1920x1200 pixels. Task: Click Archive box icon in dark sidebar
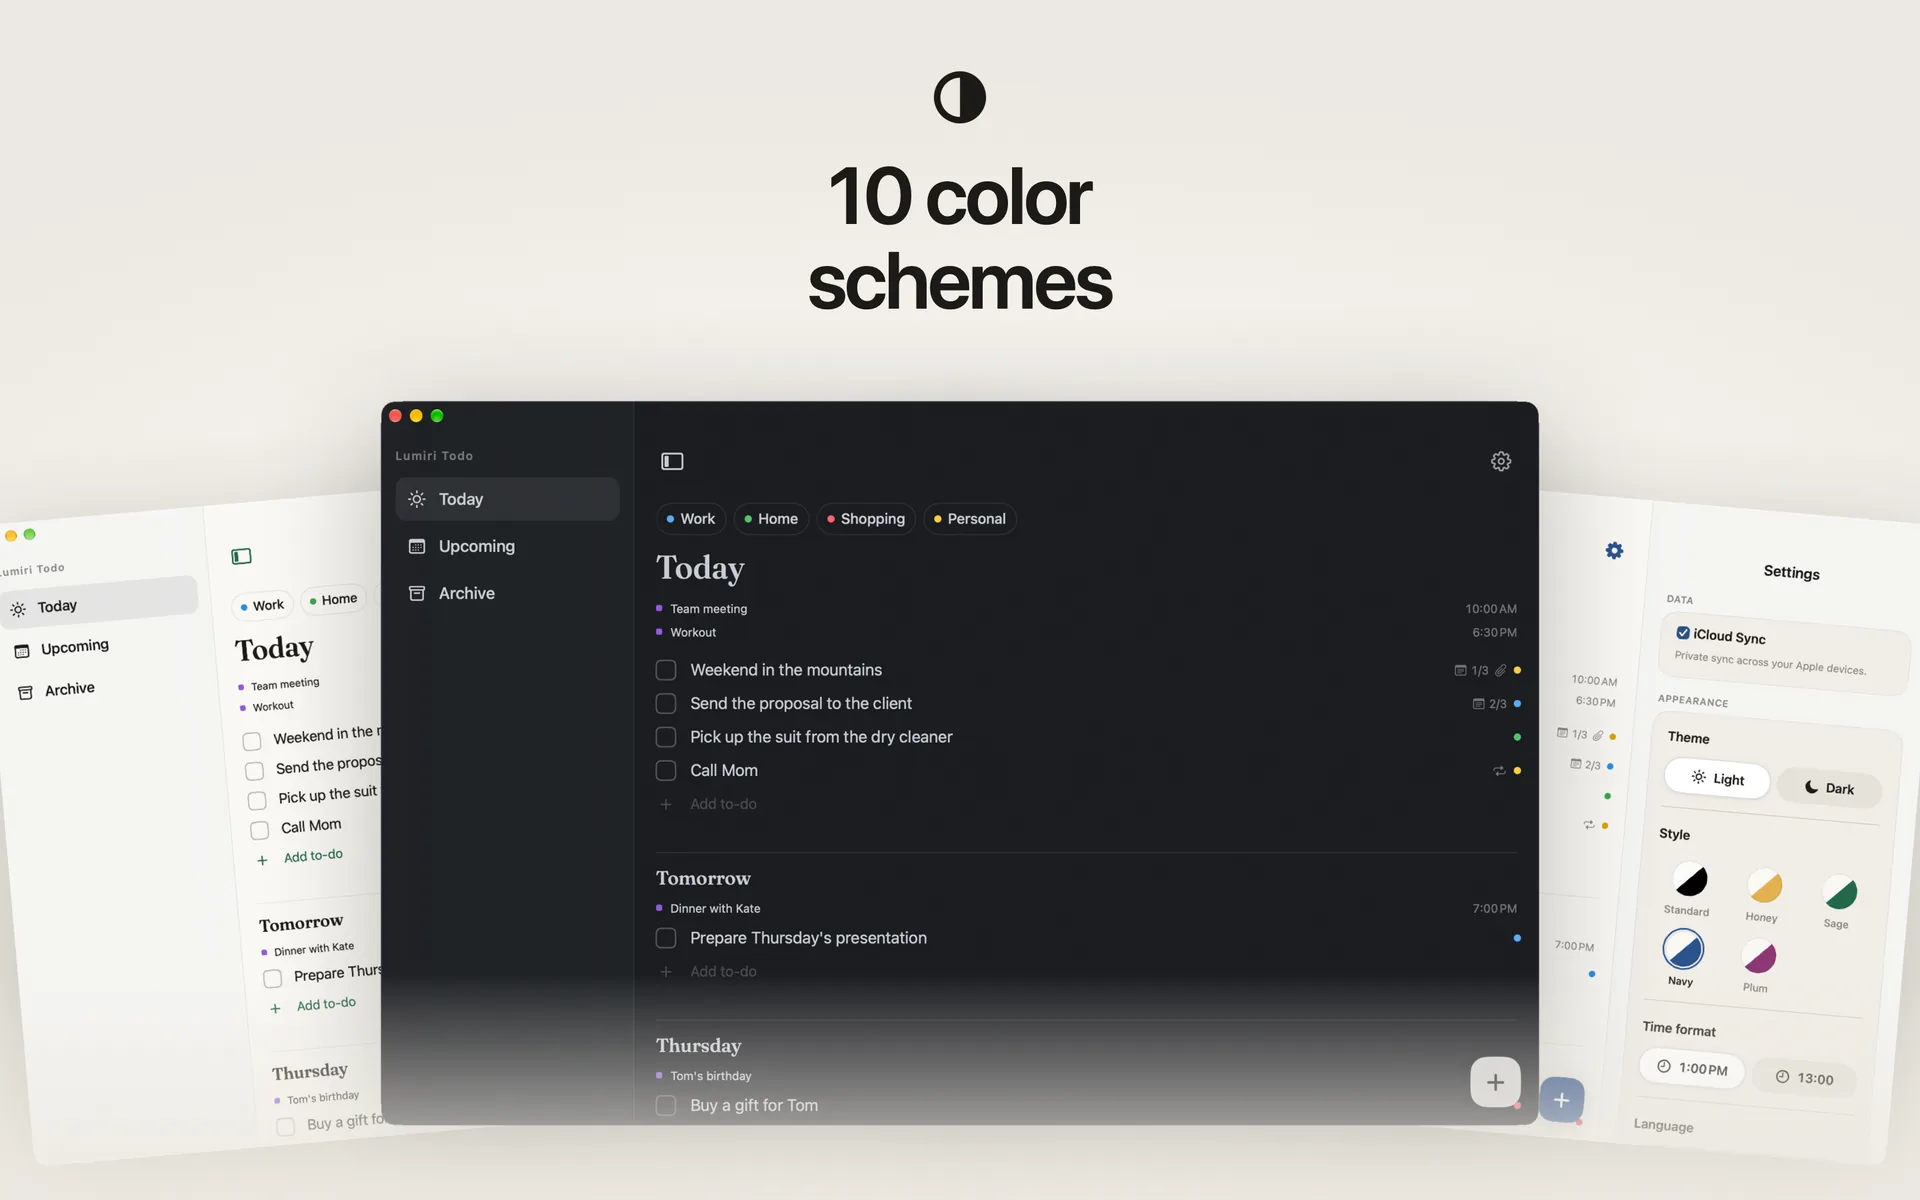tap(417, 593)
